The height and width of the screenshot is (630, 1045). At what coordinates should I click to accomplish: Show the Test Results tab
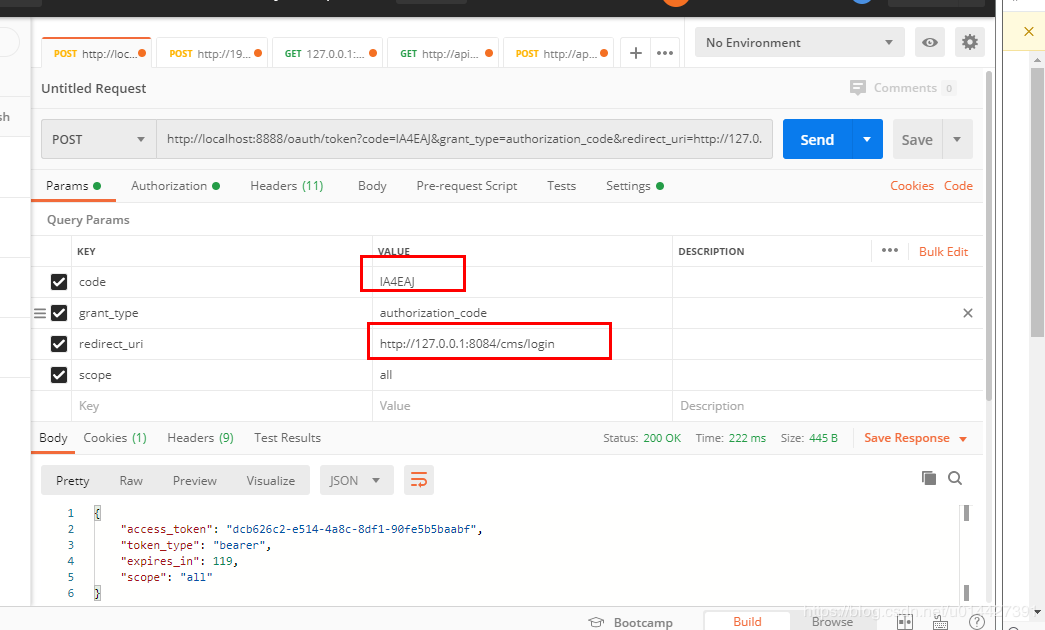pos(287,438)
